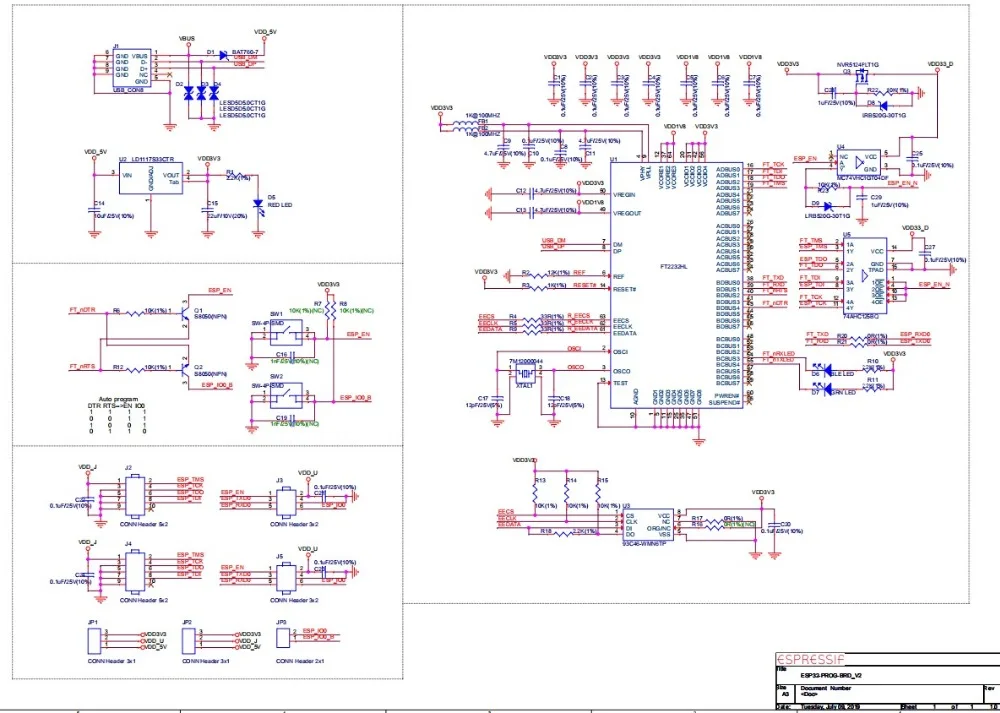1000x713 pixels.
Task: Click the U4 inverter gate symbol
Action: (x=858, y=163)
